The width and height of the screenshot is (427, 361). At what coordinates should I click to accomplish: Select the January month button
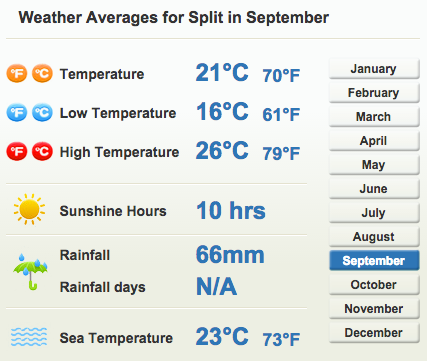pos(374,69)
